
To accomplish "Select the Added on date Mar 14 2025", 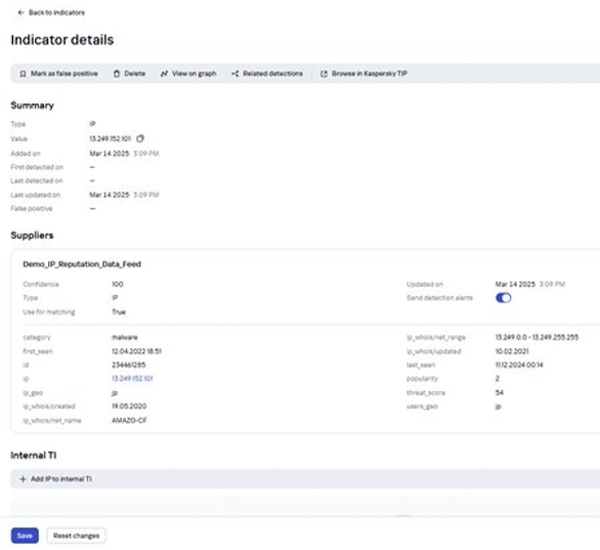I will [109, 153].
